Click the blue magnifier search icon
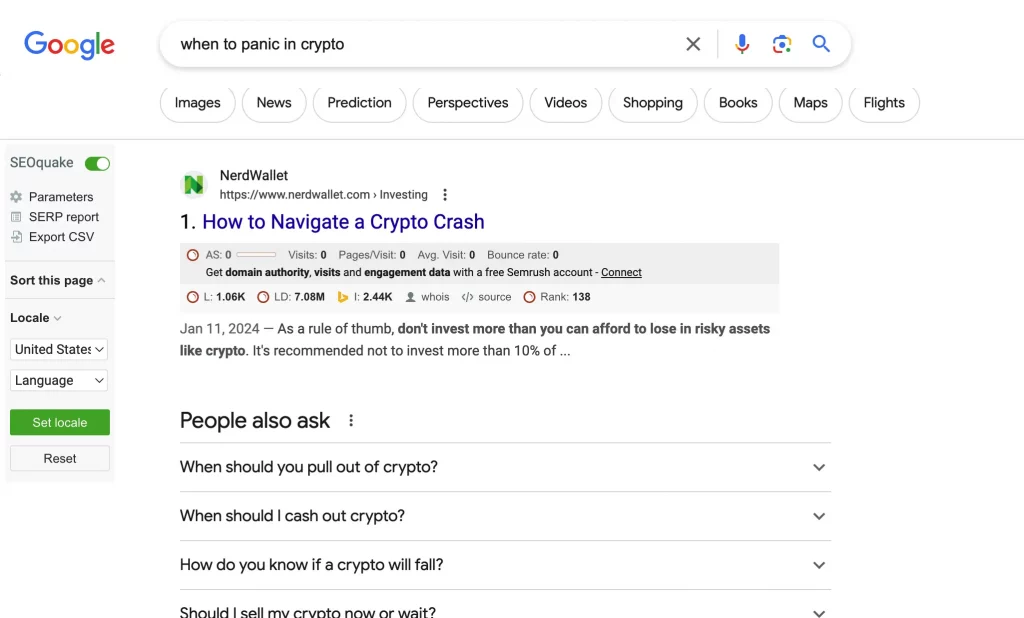1024x618 pixels. 821,44
